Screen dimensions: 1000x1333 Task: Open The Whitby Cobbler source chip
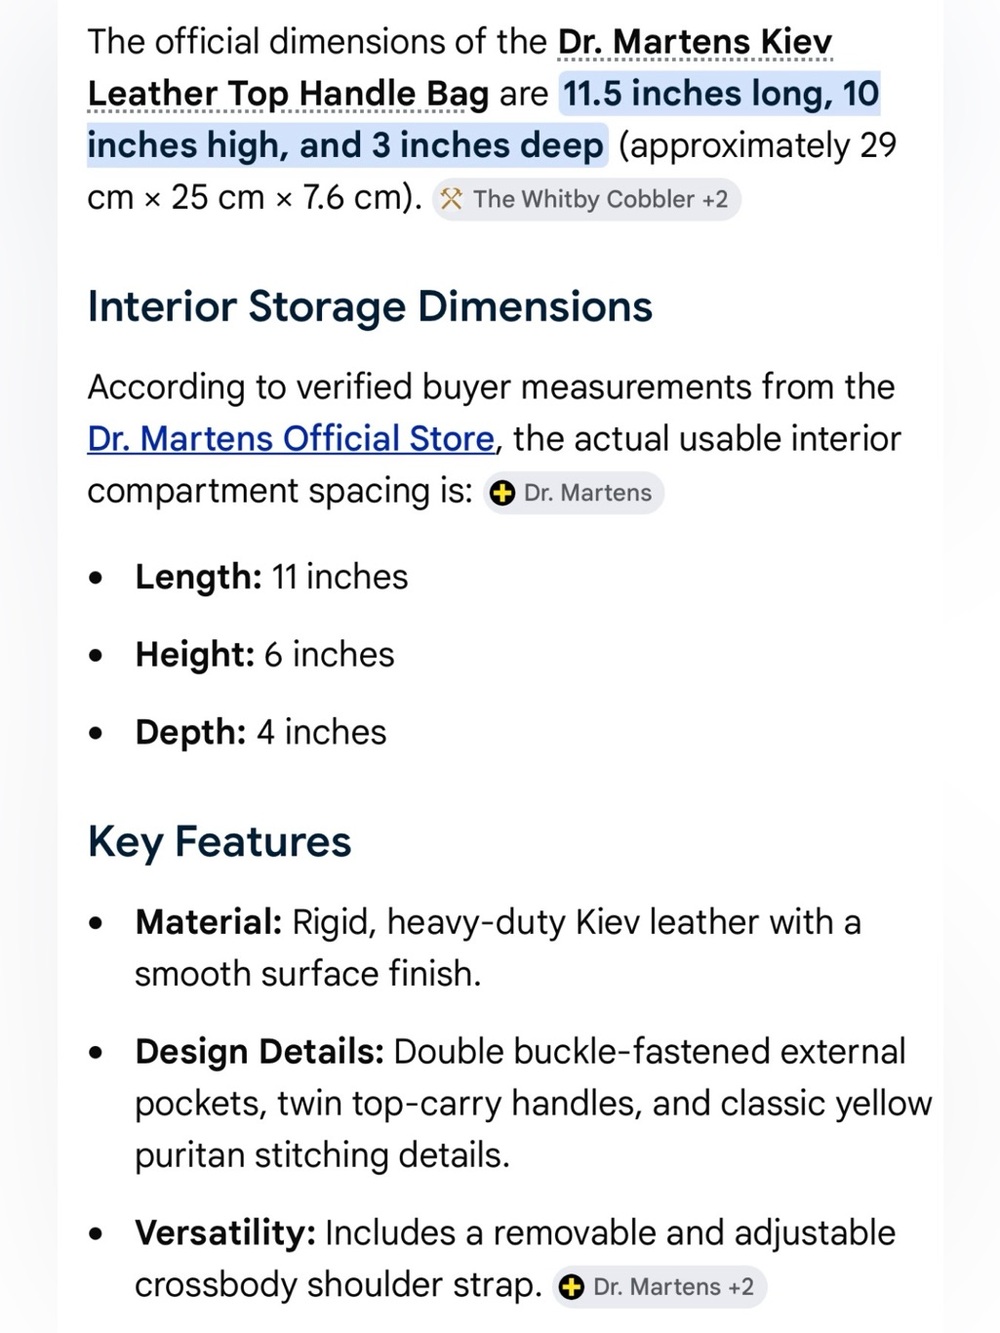click(586, 199)
